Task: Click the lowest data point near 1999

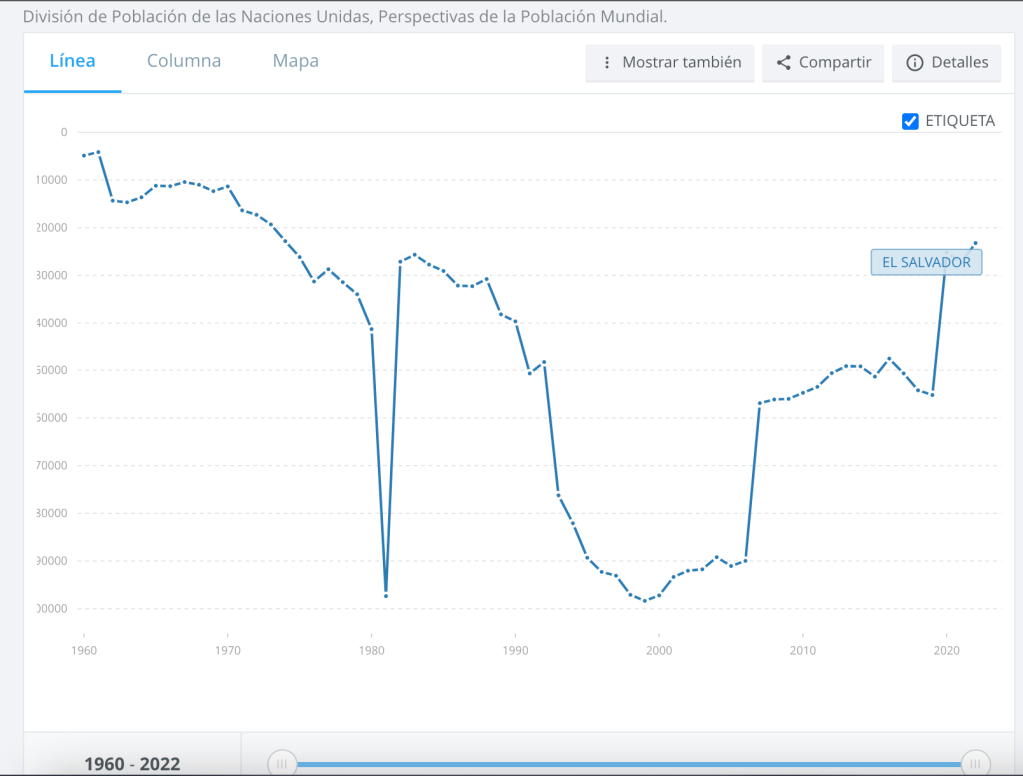Action: (x=645, y=601)
